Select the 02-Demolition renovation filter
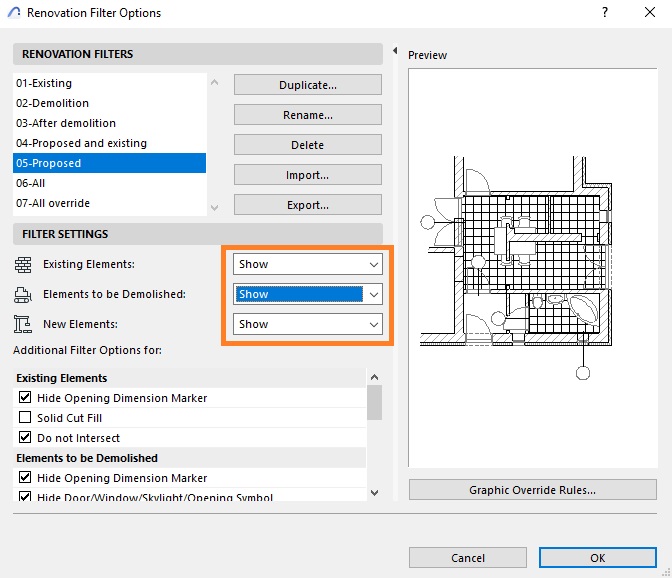The image size is (672, 578). 109,103
